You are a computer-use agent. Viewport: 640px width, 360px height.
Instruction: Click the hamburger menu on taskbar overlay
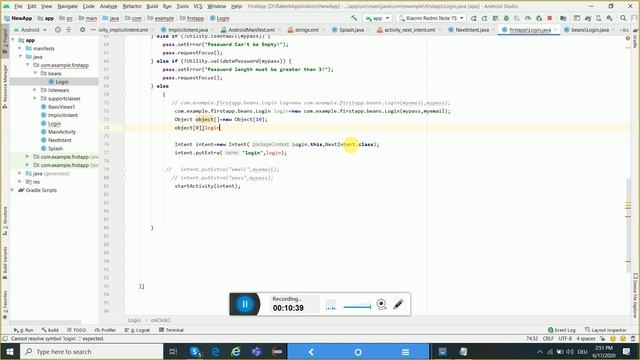(x=405, y=352)
